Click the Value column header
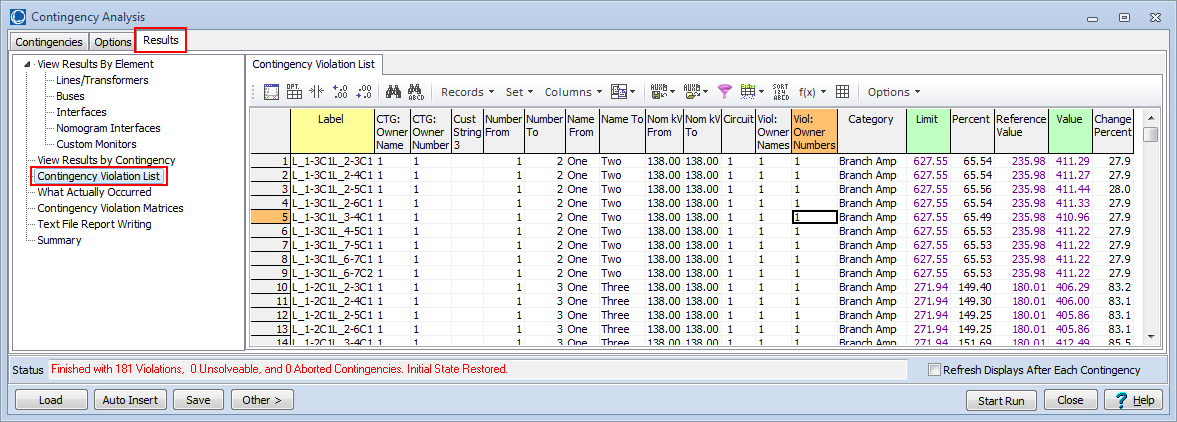The width and height of the screenshot is (1177, 422). click(x=1070, y=131)
